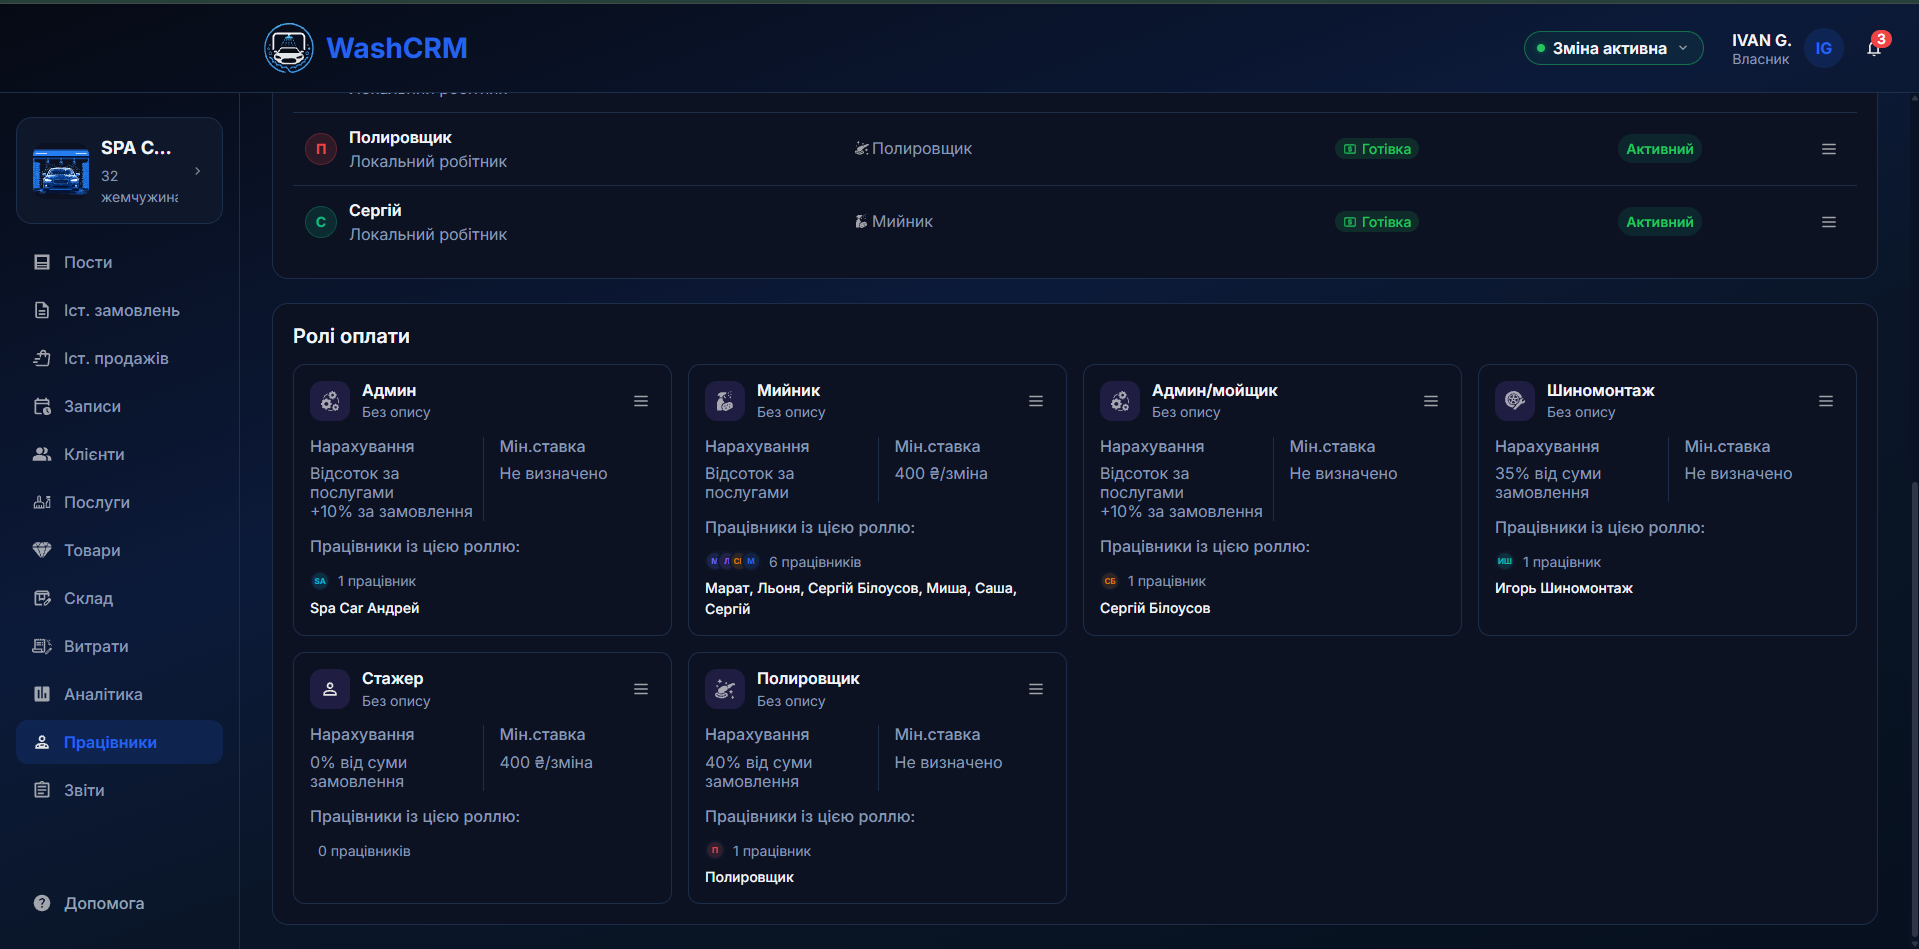This screenshot has height=949, width=1919.
Task: Open the Зміна активна shift dropdown
Action: point(1613,48)
